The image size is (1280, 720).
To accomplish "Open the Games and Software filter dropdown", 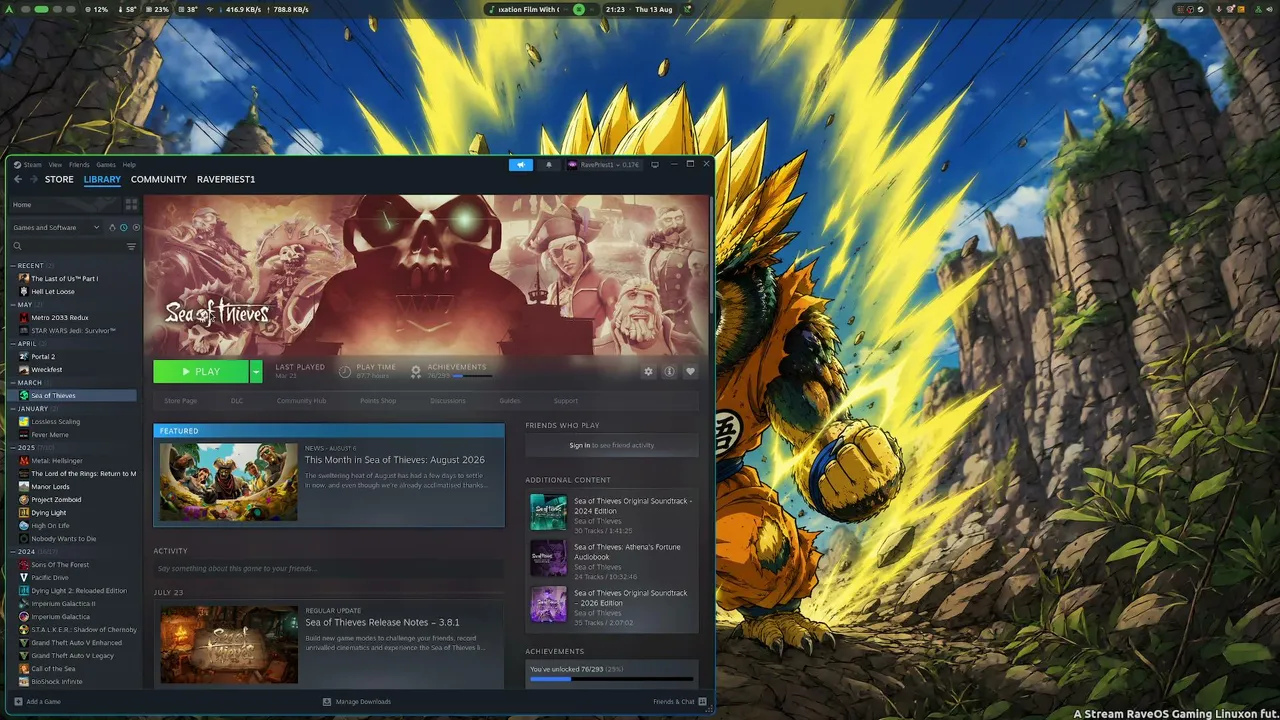I will coord(55,228).
